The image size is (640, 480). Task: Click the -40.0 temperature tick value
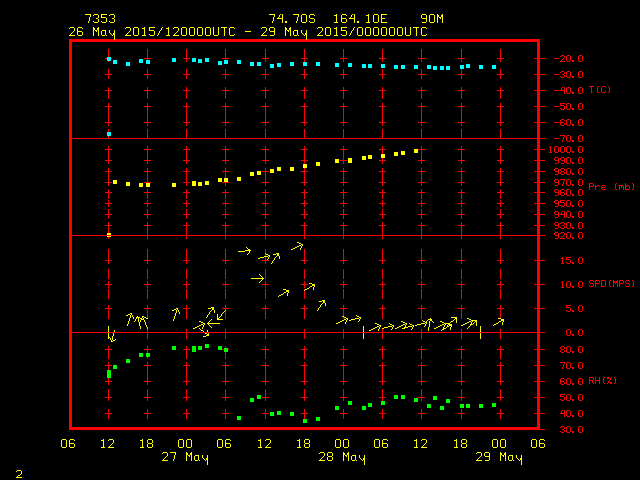click(569, 91)
